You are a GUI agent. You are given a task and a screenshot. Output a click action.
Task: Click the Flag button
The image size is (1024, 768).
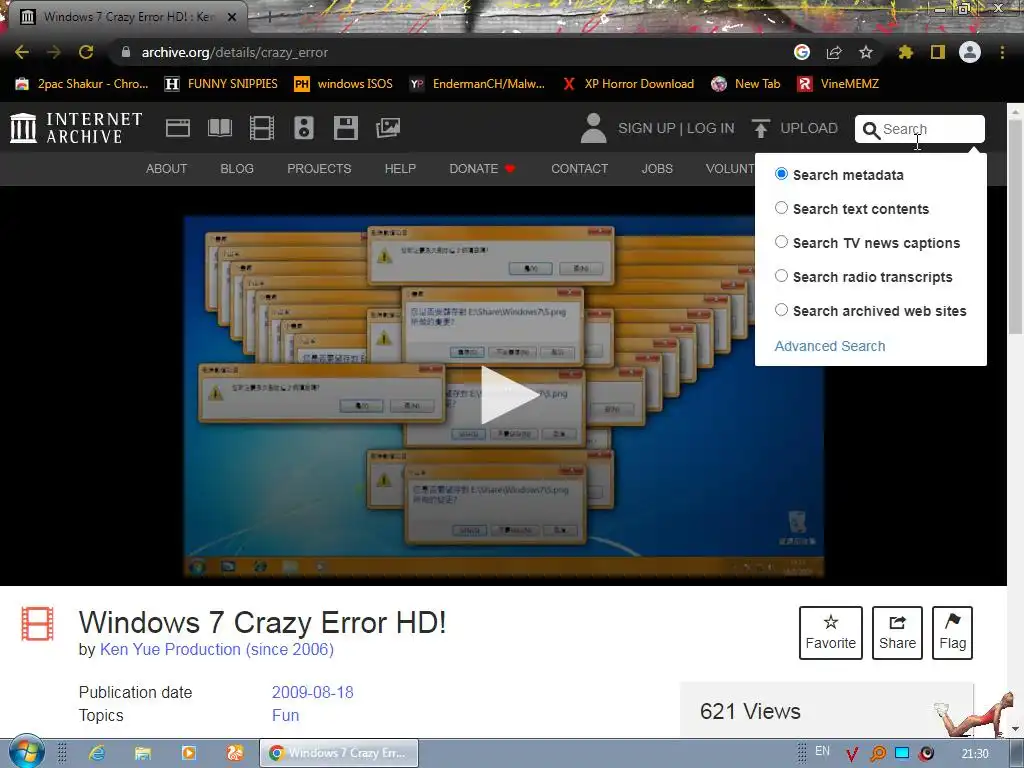[952, 633]
